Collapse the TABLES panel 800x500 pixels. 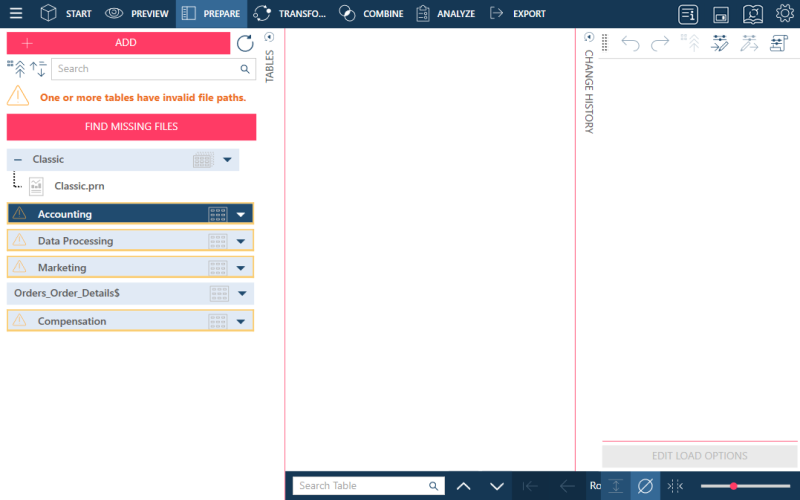click(269, 37)
